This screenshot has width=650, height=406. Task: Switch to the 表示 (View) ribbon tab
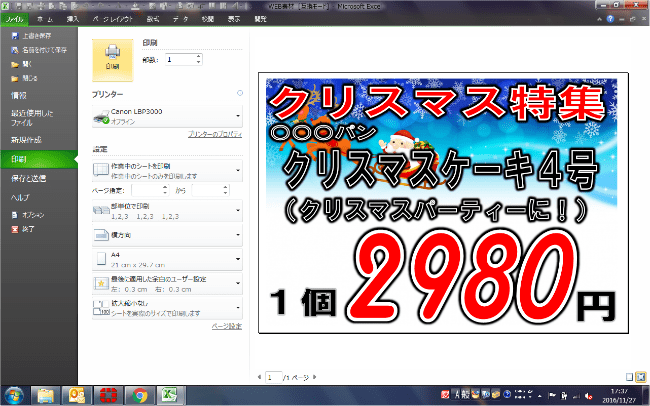click(x=234, y=19)
